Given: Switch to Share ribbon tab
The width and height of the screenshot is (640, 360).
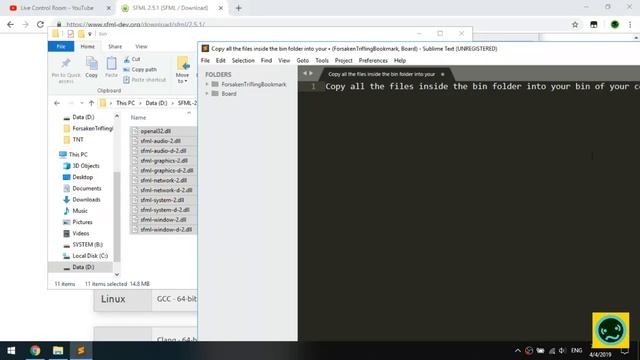Looking at the screenshot, I should [x=115, y=47].
